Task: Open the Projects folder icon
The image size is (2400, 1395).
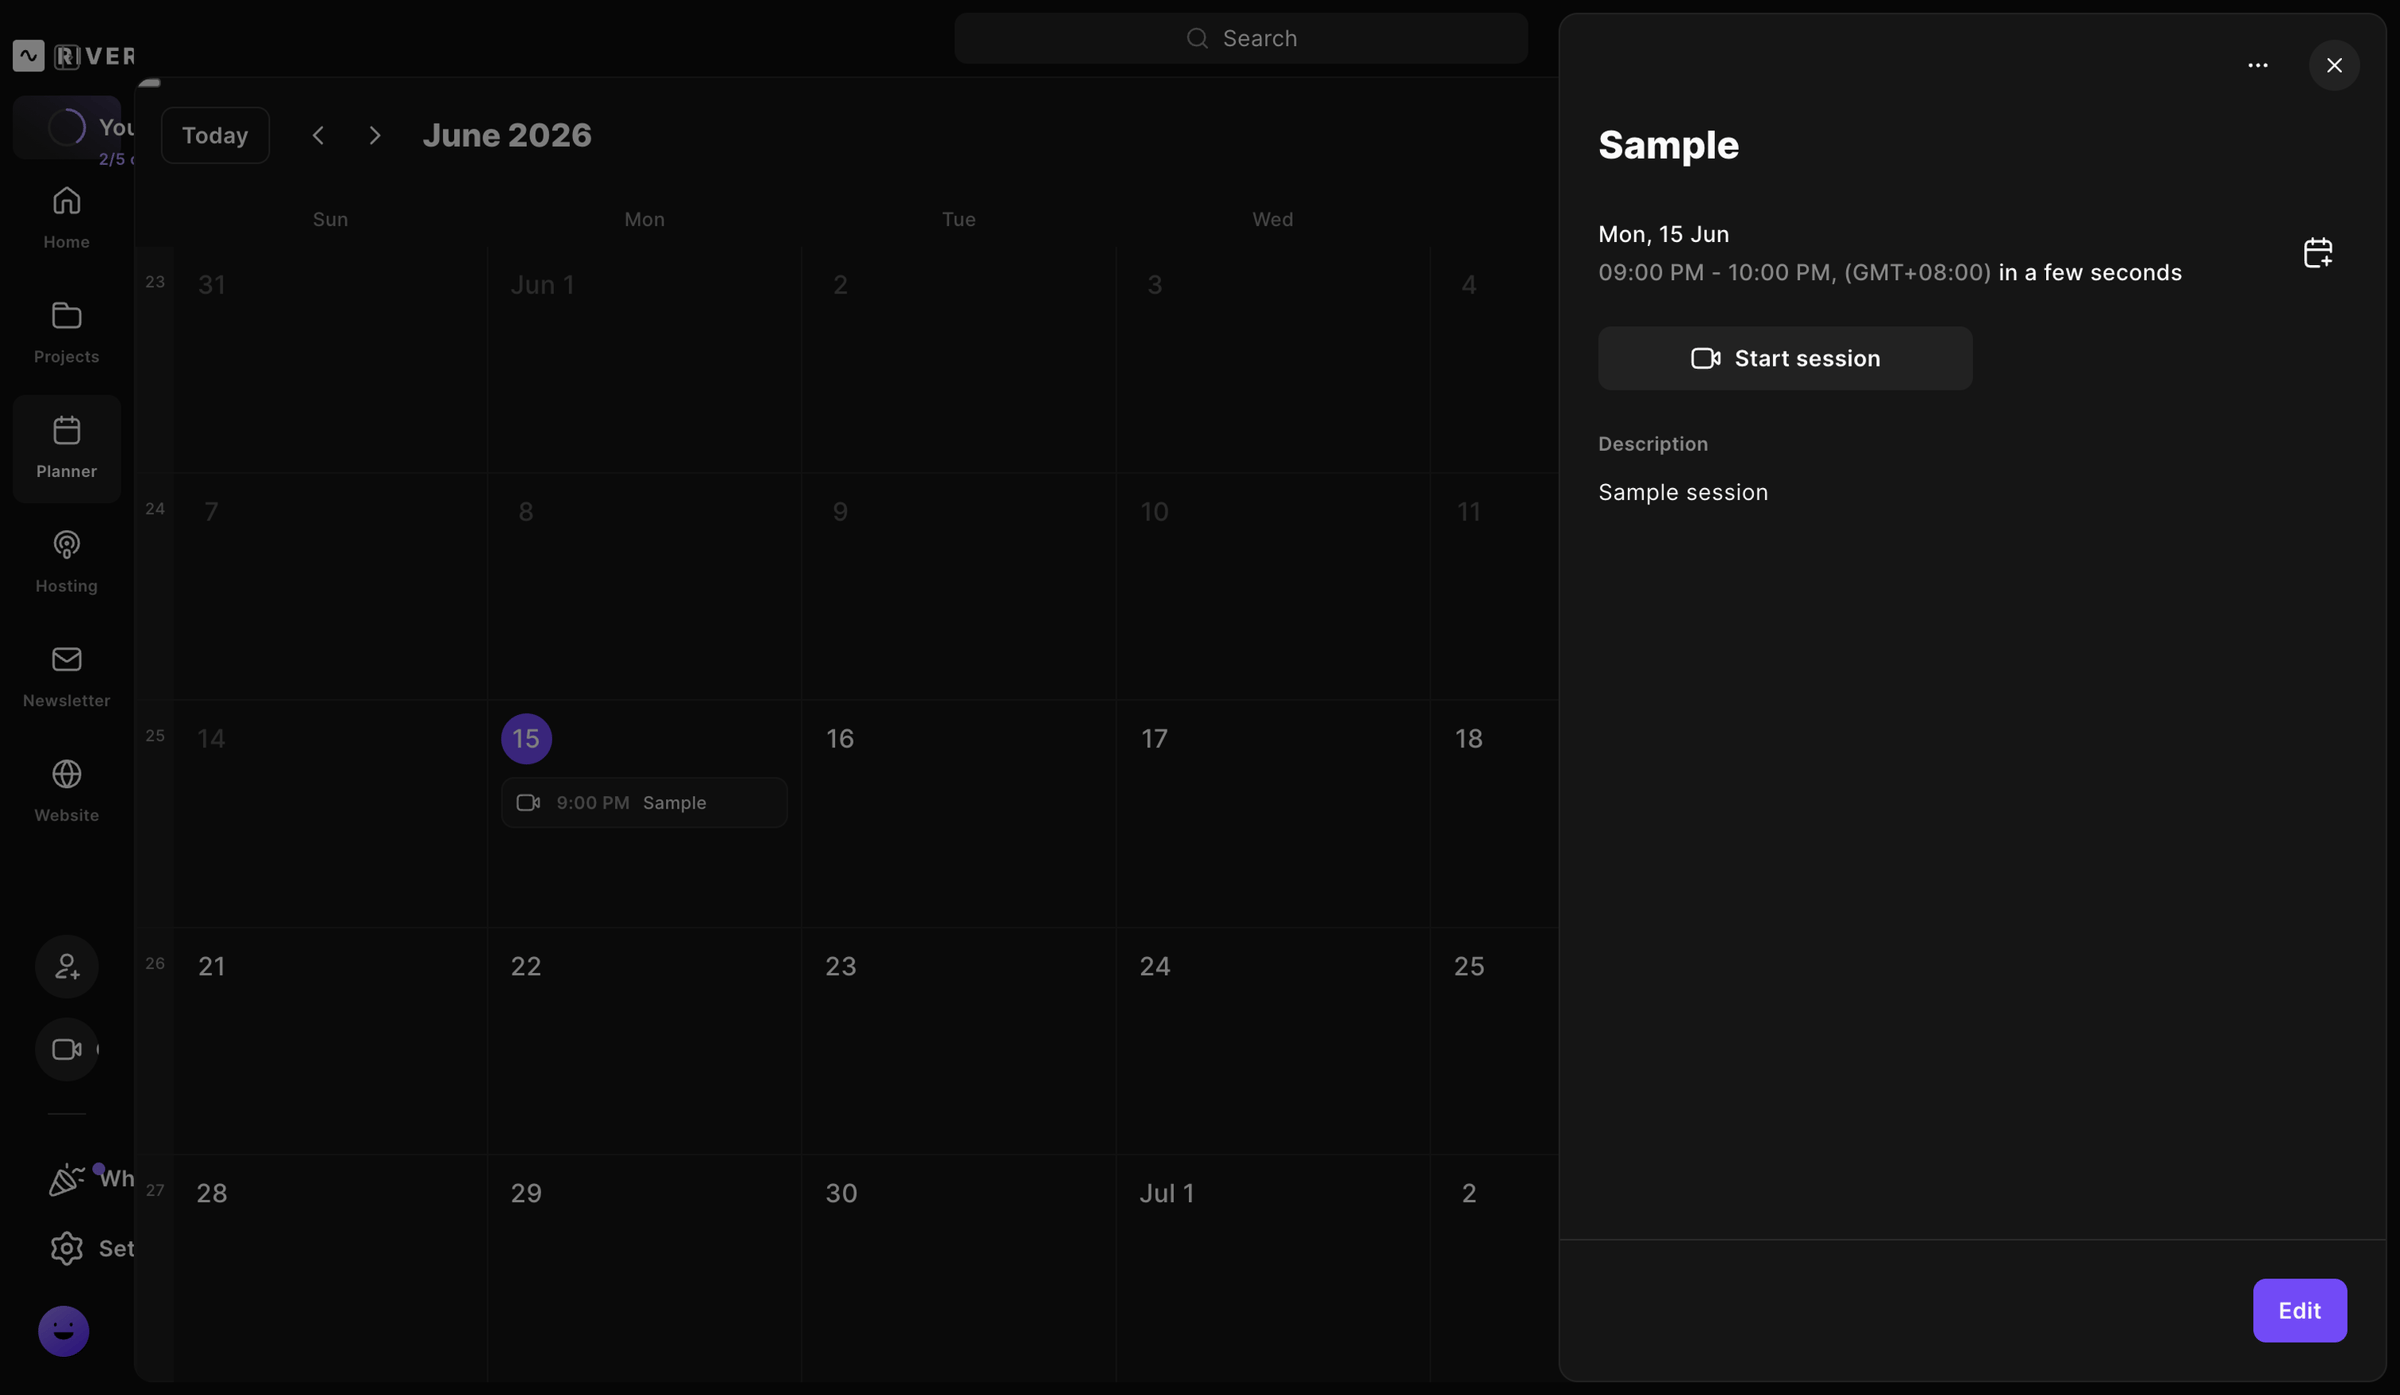Action: pyautogui.click(x=66, y=316)
